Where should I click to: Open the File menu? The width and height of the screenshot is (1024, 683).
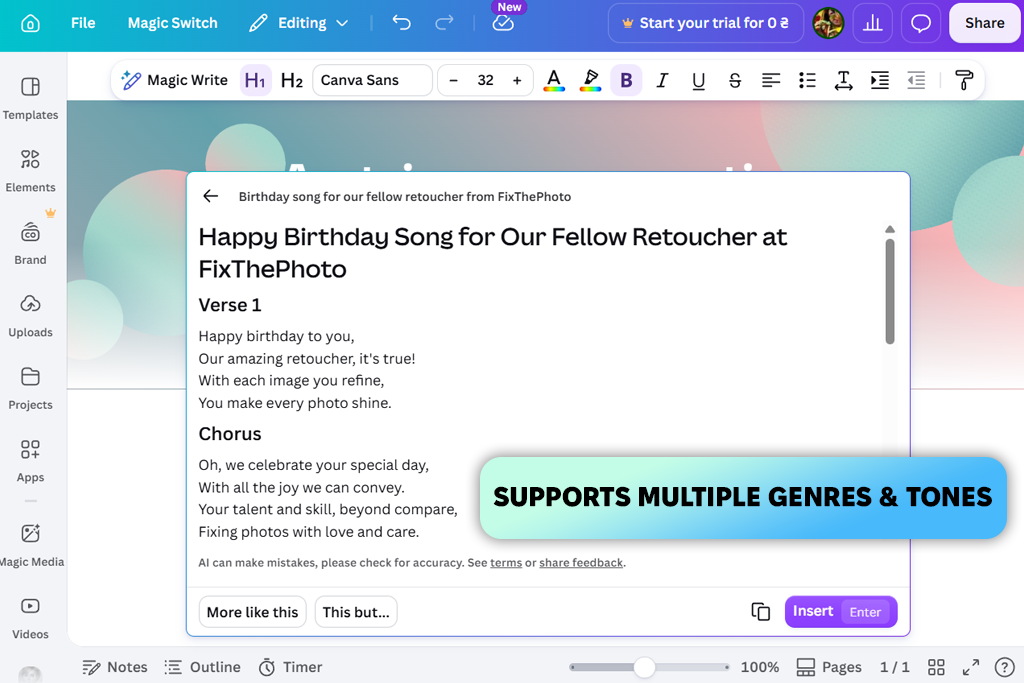coord(83,23)
